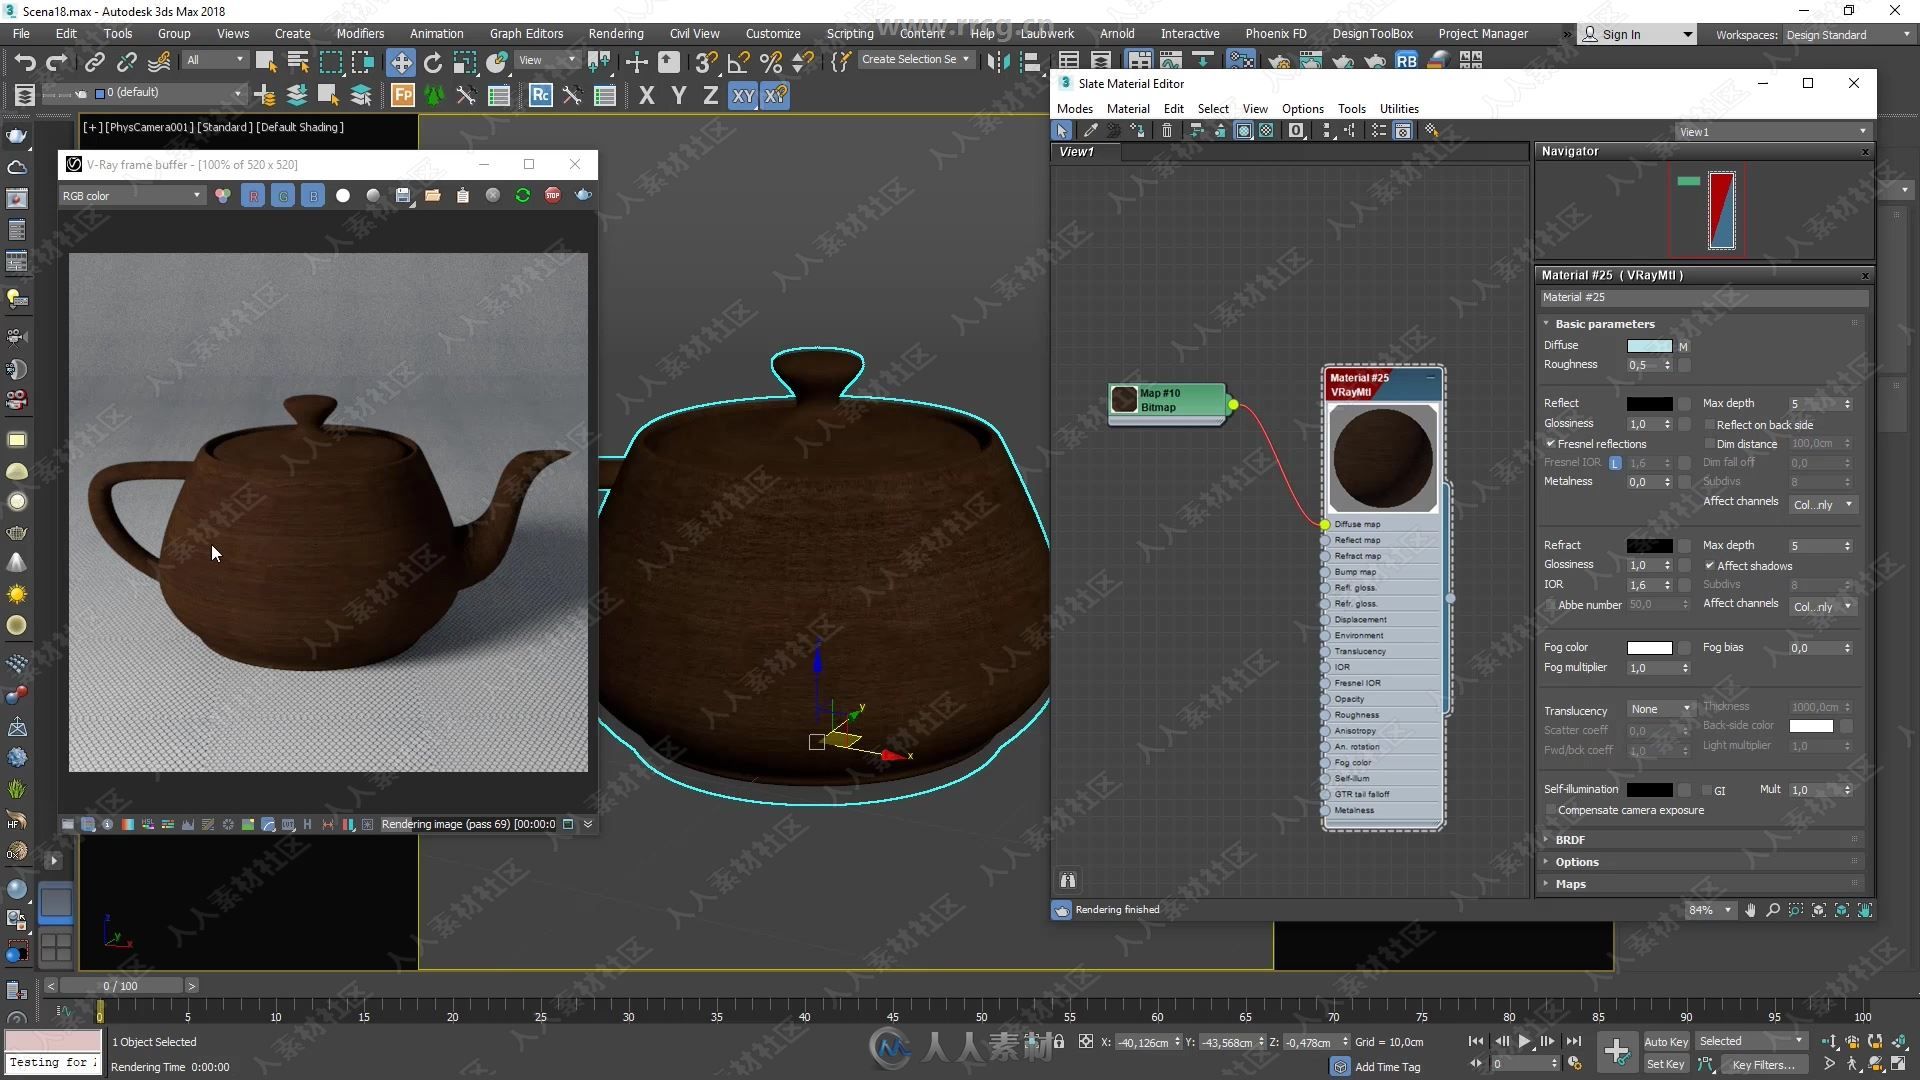1920x1080 pixels.
Task: Click the Compensate camera exposure checkbox
Action: coord(1552,810)
